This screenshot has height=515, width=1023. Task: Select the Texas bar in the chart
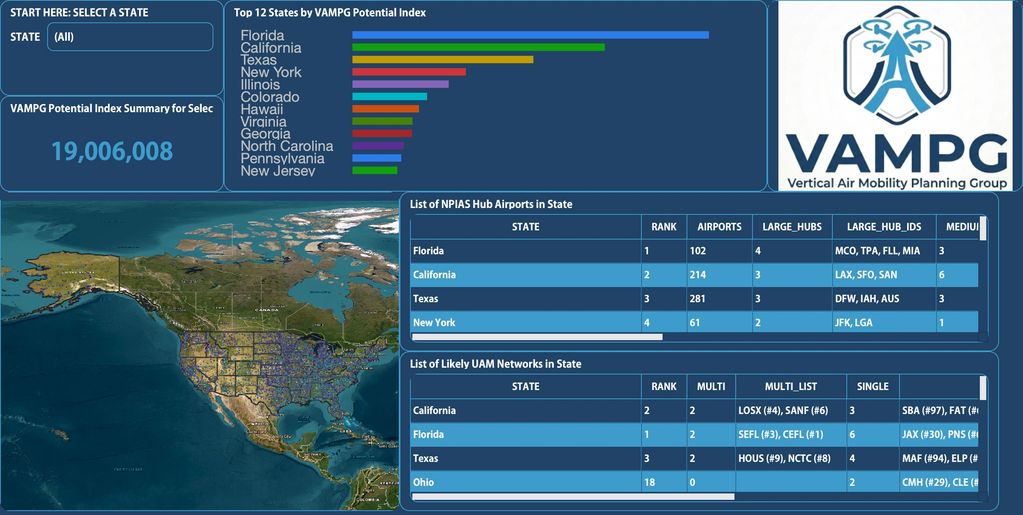pyautogui.click(x=442, y=59)
